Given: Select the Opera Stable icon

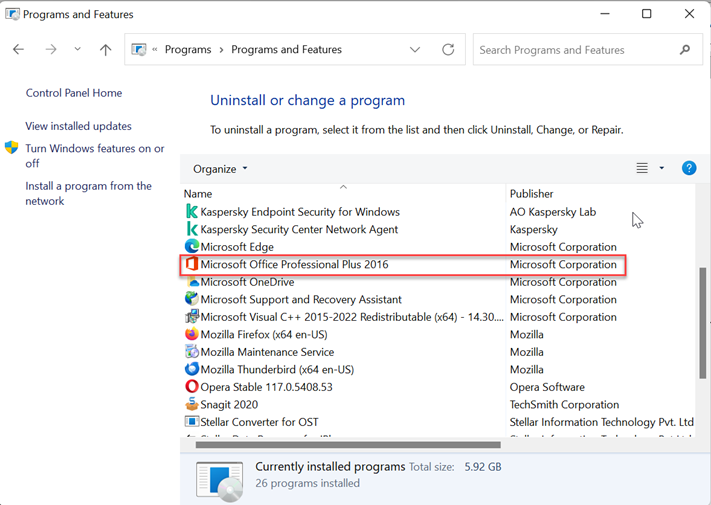Looking at the screenshot, I should [192, 387].
